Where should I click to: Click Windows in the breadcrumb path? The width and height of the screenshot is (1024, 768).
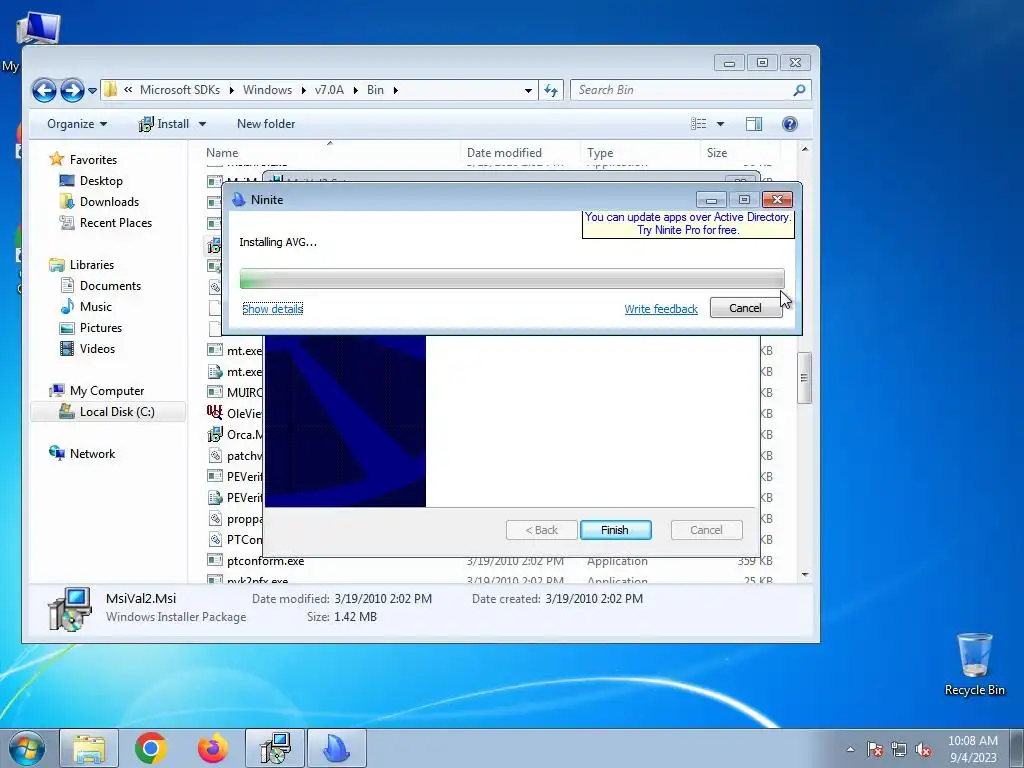(267, 90)
